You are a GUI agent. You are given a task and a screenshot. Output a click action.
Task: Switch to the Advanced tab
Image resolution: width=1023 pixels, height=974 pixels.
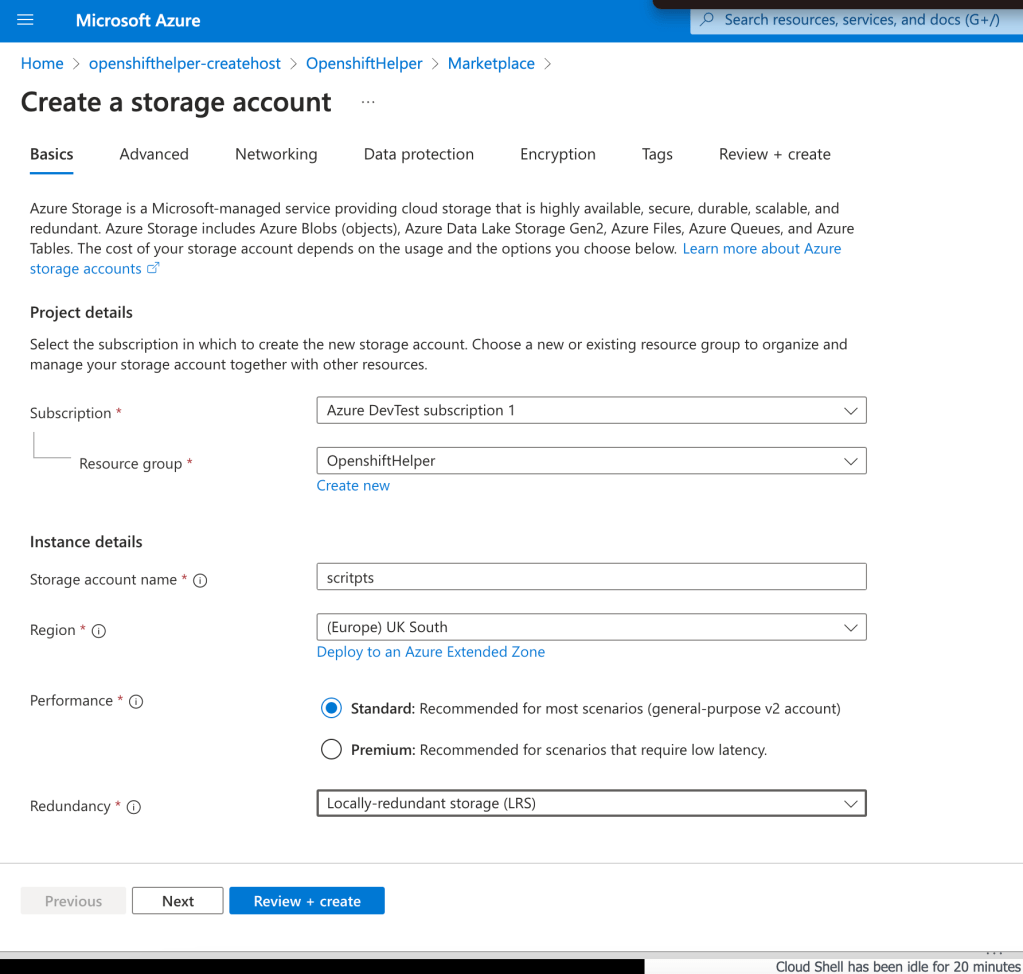[154, 155]
